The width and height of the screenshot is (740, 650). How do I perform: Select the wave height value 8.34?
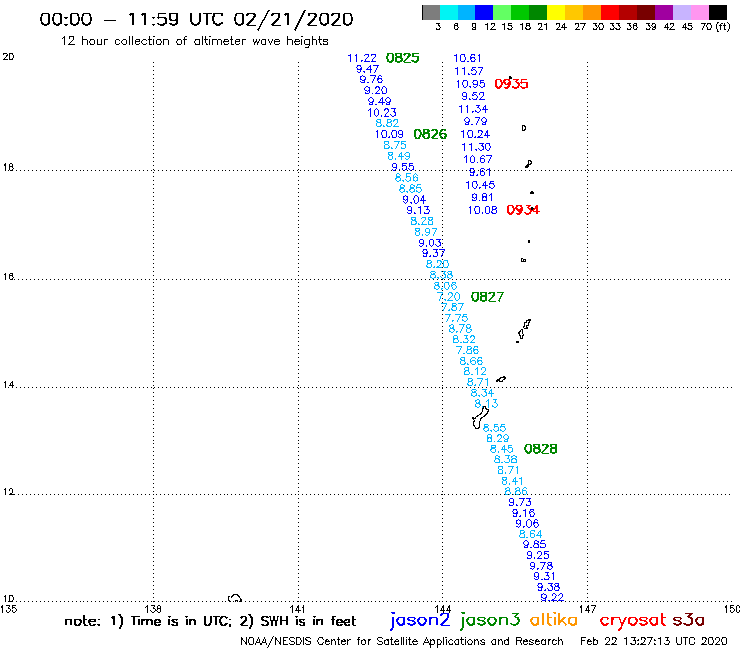(482, 393)
